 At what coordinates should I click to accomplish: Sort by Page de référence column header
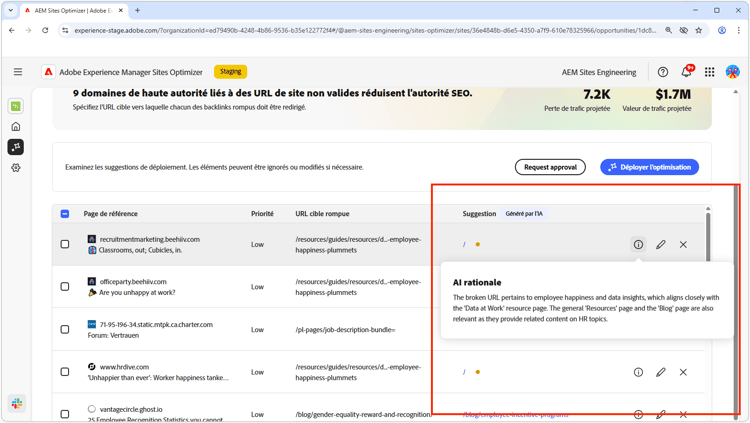coord(110,214)
